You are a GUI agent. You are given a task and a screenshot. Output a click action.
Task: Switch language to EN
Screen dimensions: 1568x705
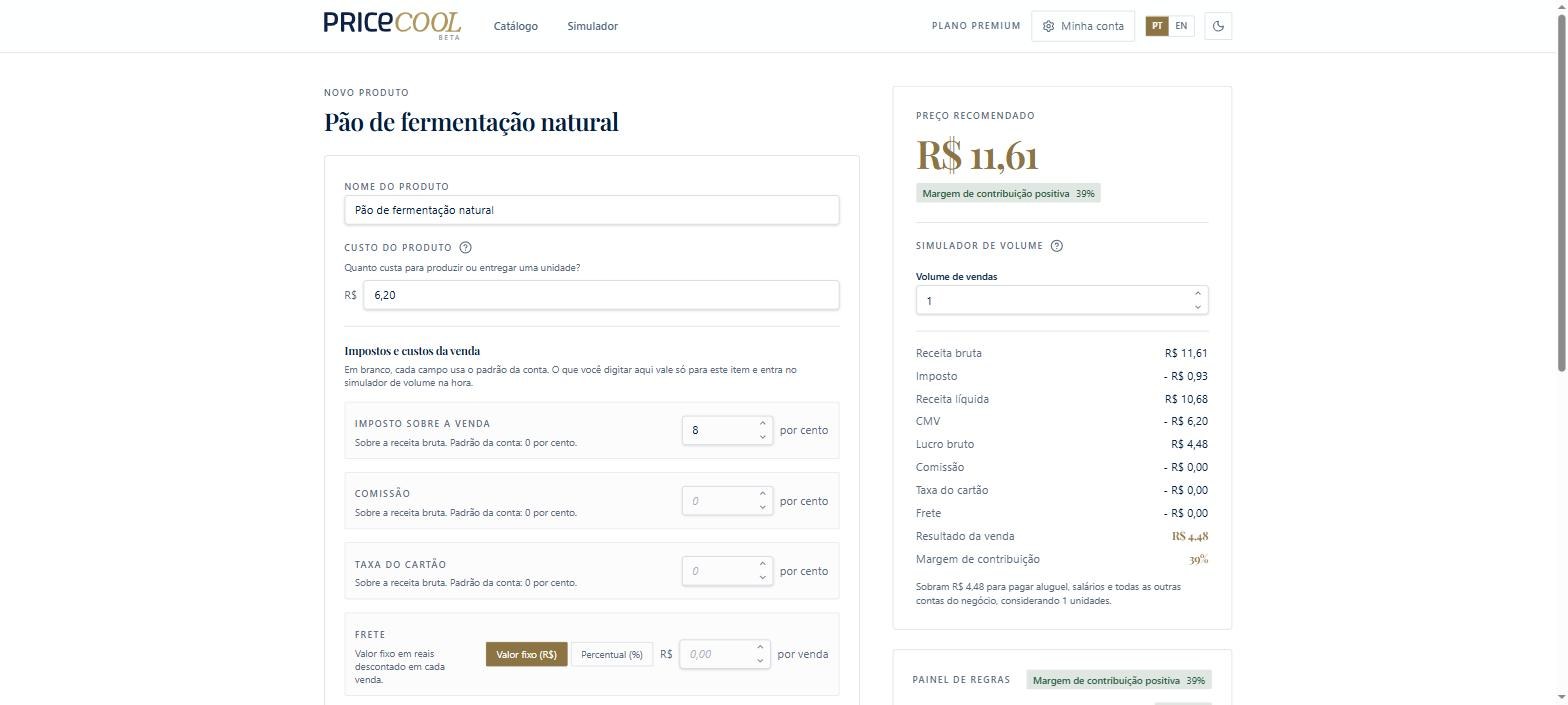[1181, 26]
